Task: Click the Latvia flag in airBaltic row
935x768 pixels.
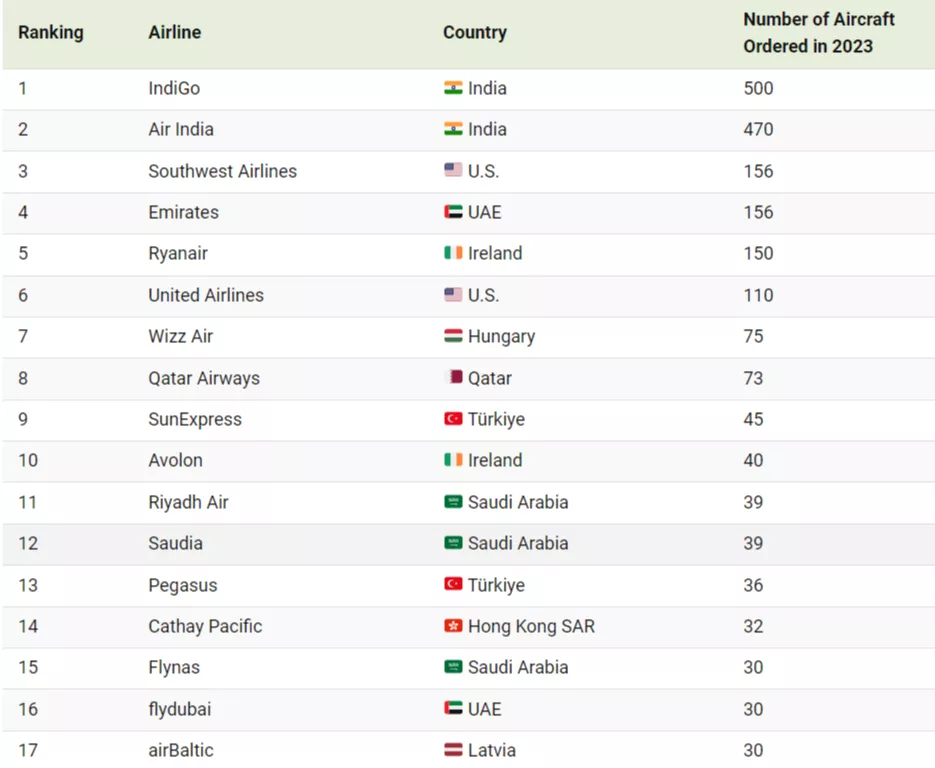Action: tap(453, 750)
